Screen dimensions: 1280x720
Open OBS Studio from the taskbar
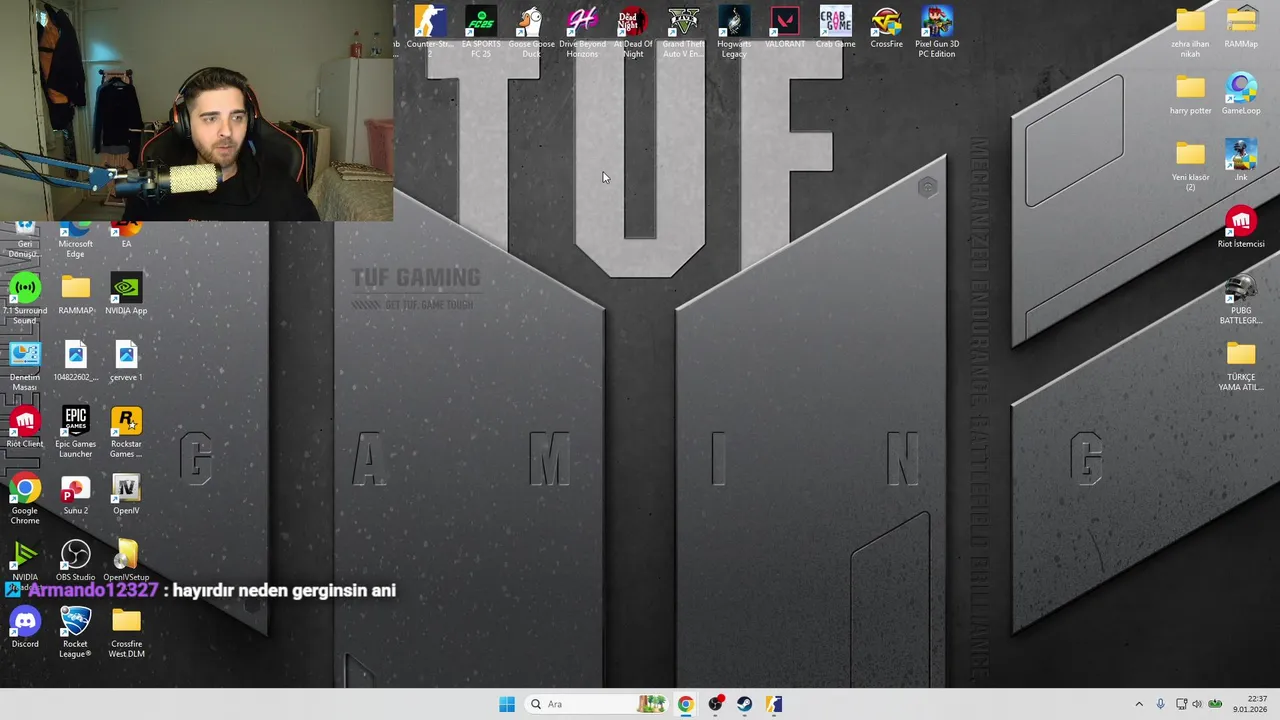pos(715,704)
